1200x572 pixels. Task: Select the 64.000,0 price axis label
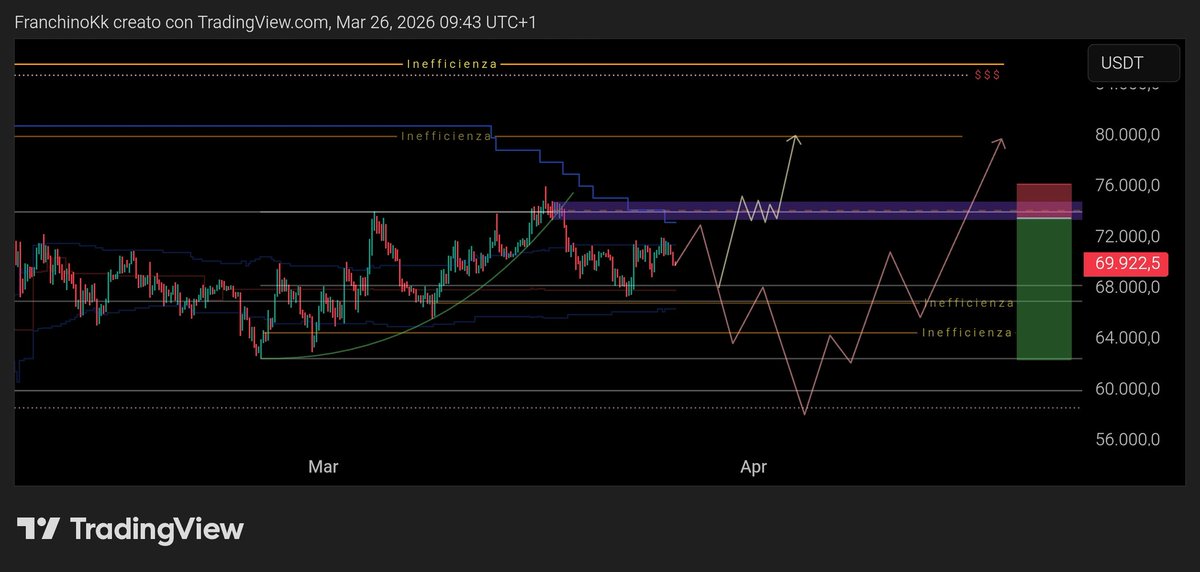(x=1126, y=339)
